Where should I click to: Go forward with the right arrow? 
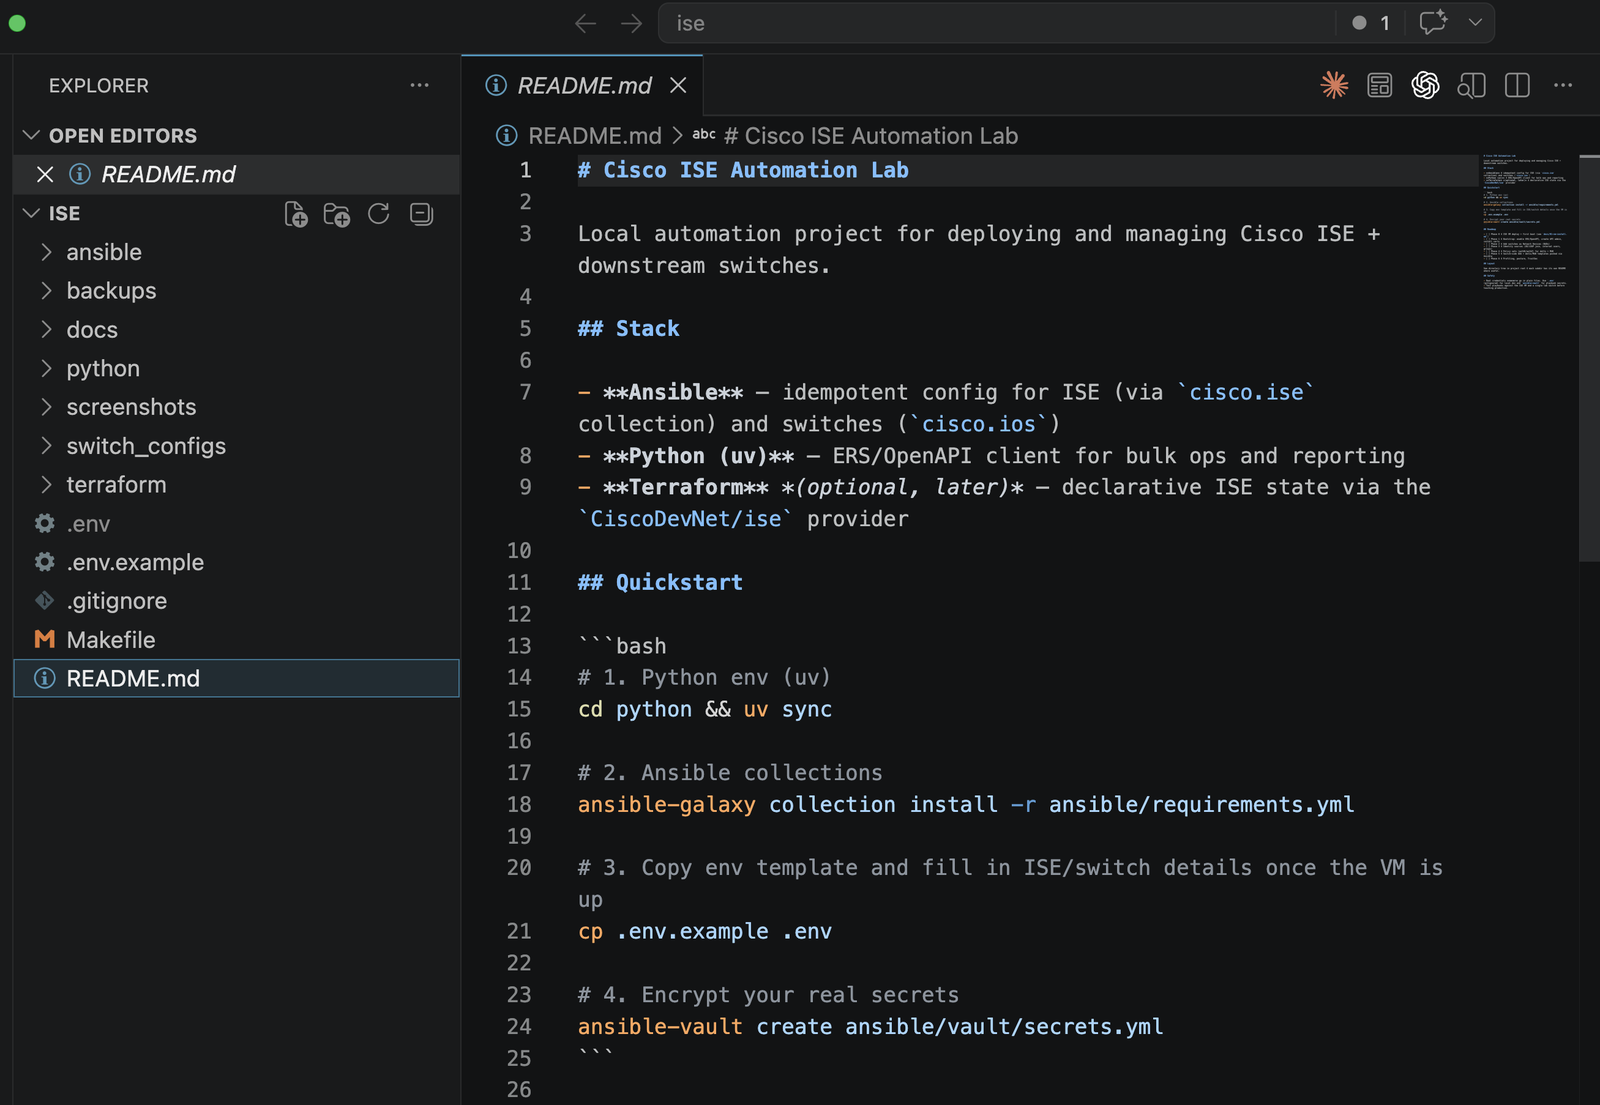click(631, 23)
